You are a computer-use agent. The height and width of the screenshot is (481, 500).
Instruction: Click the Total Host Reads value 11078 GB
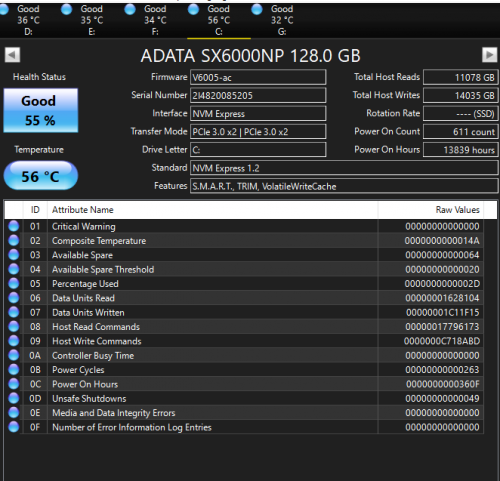pyautogui.click(x=461, y=77)
